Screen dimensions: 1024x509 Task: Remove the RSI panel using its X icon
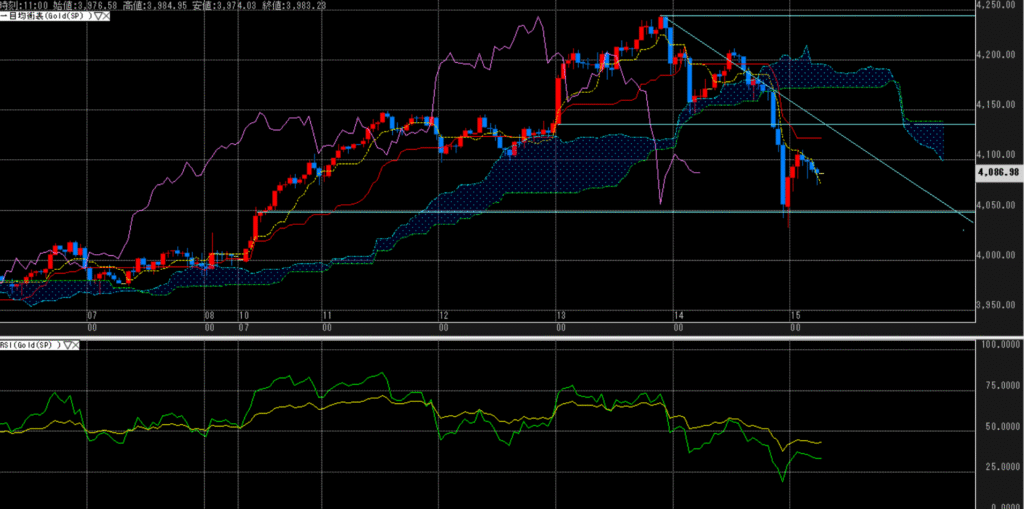coord(77,344)
